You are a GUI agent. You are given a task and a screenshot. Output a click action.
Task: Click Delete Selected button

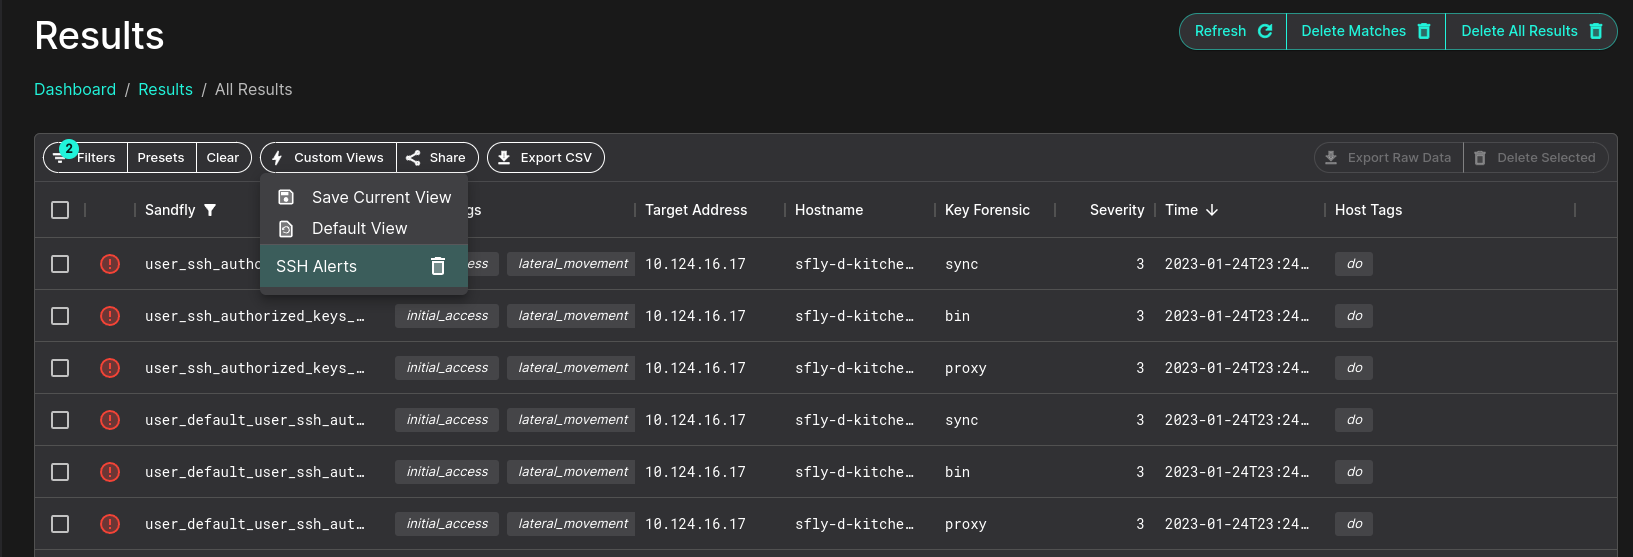(x=1536, y=157)
